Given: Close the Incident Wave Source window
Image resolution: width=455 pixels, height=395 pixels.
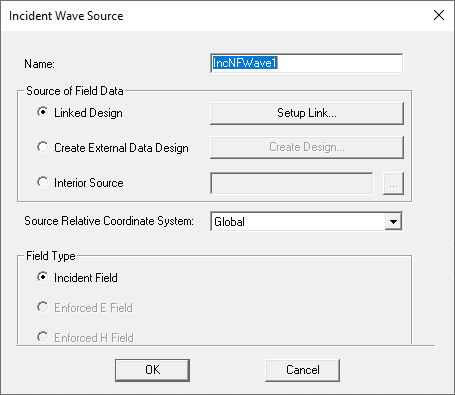Looking at the screenshot, I should [439, 15].
